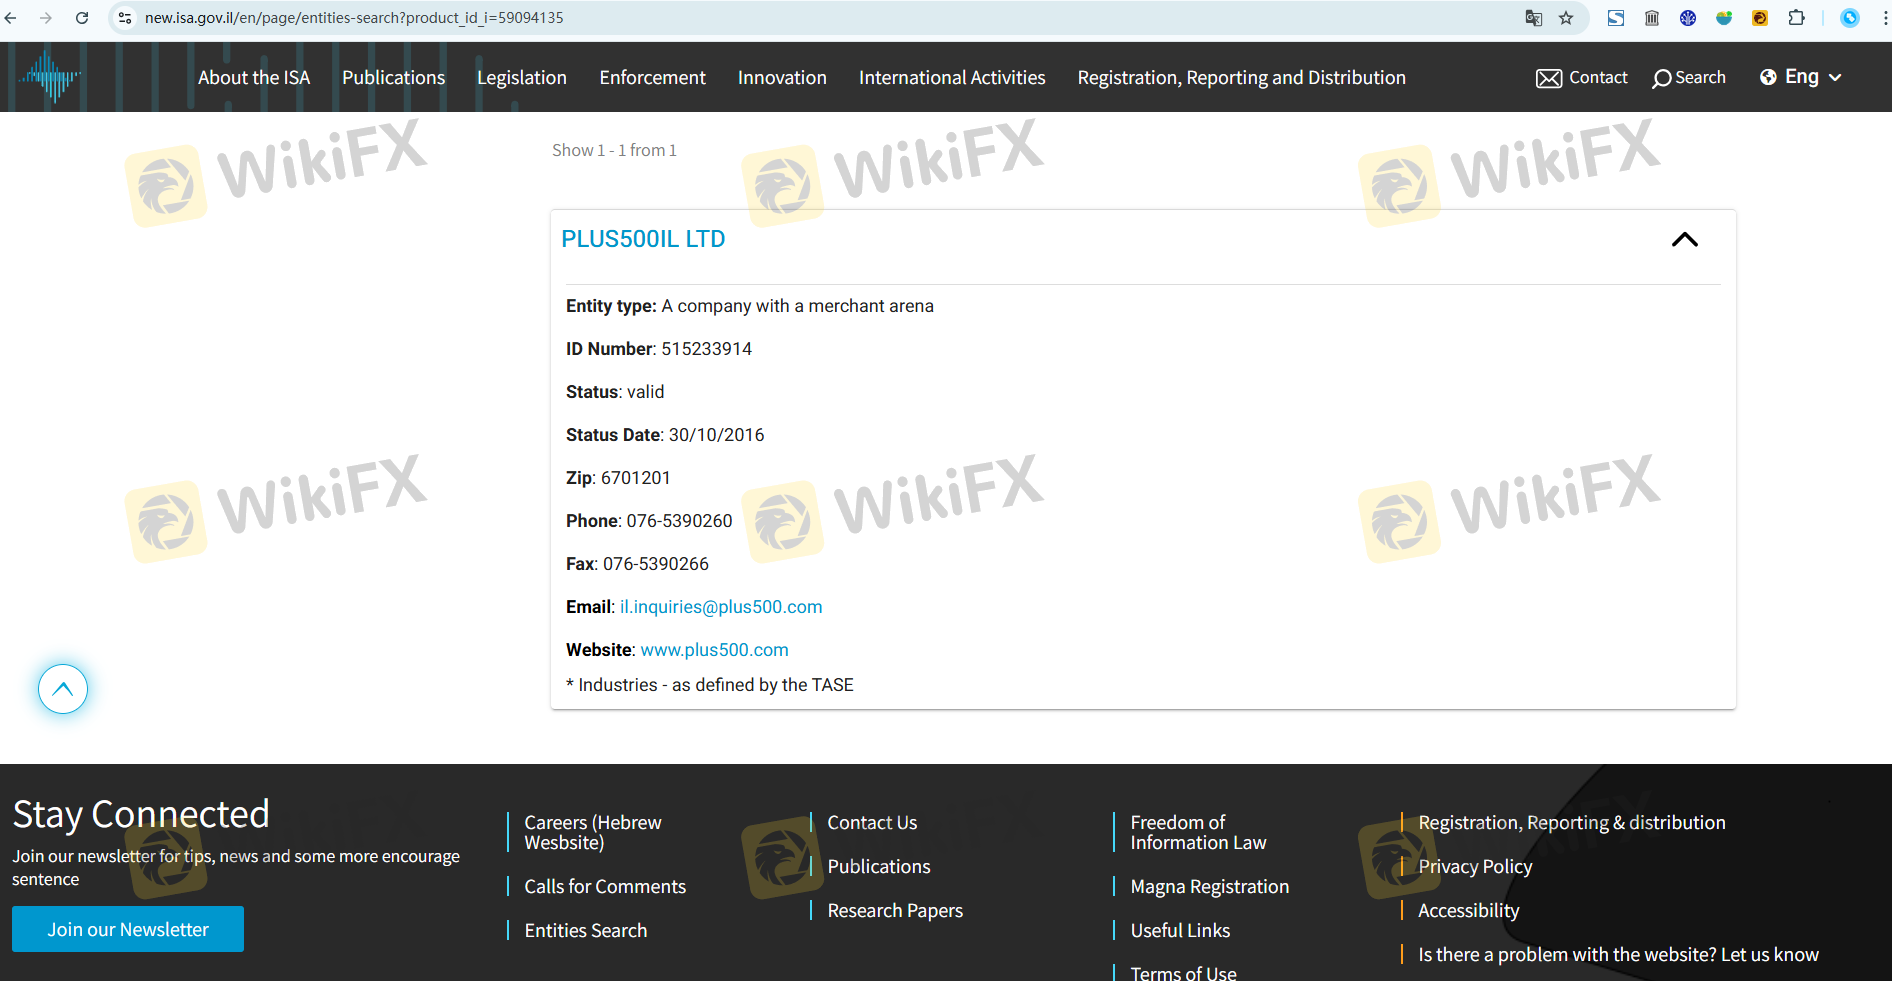Open site information icon in address bar
This screenshot has height=981, width=1892.
(125, 18)
